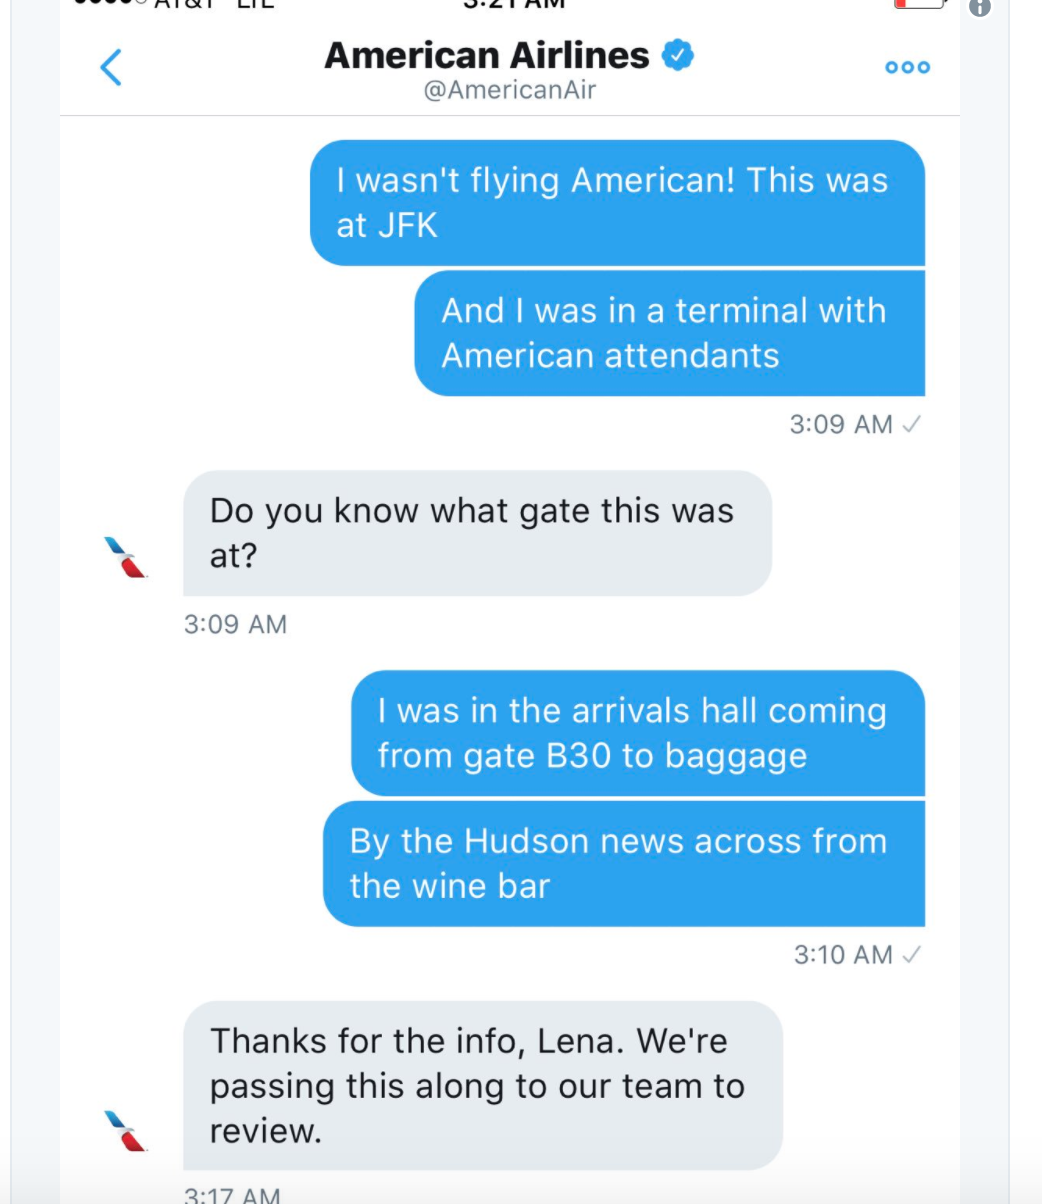
Task: Click the blue verified badge
Action: [x=679, y=55]
